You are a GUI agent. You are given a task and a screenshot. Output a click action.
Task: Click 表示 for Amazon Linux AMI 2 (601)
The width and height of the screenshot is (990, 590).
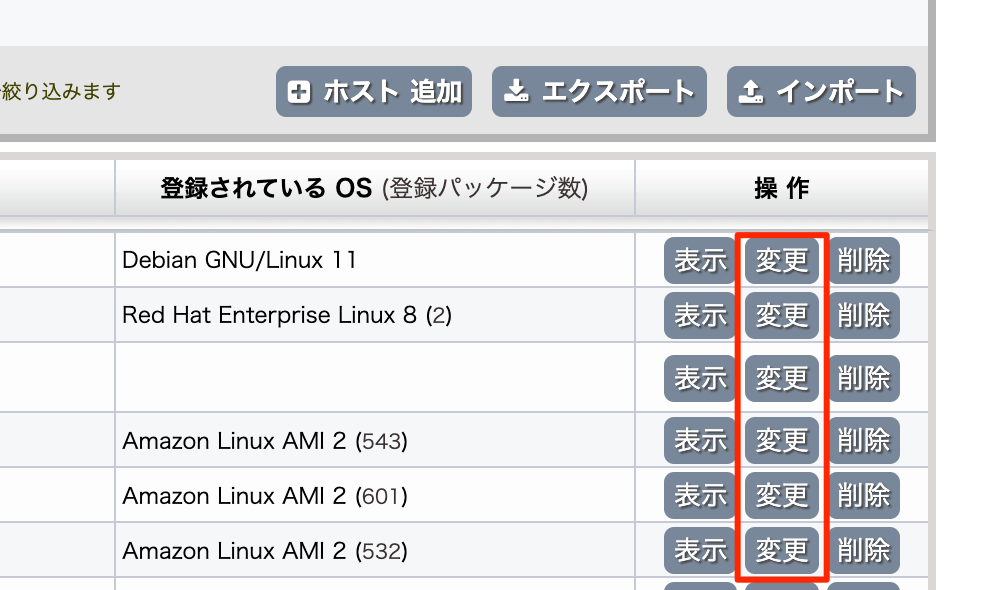[700, 495]
